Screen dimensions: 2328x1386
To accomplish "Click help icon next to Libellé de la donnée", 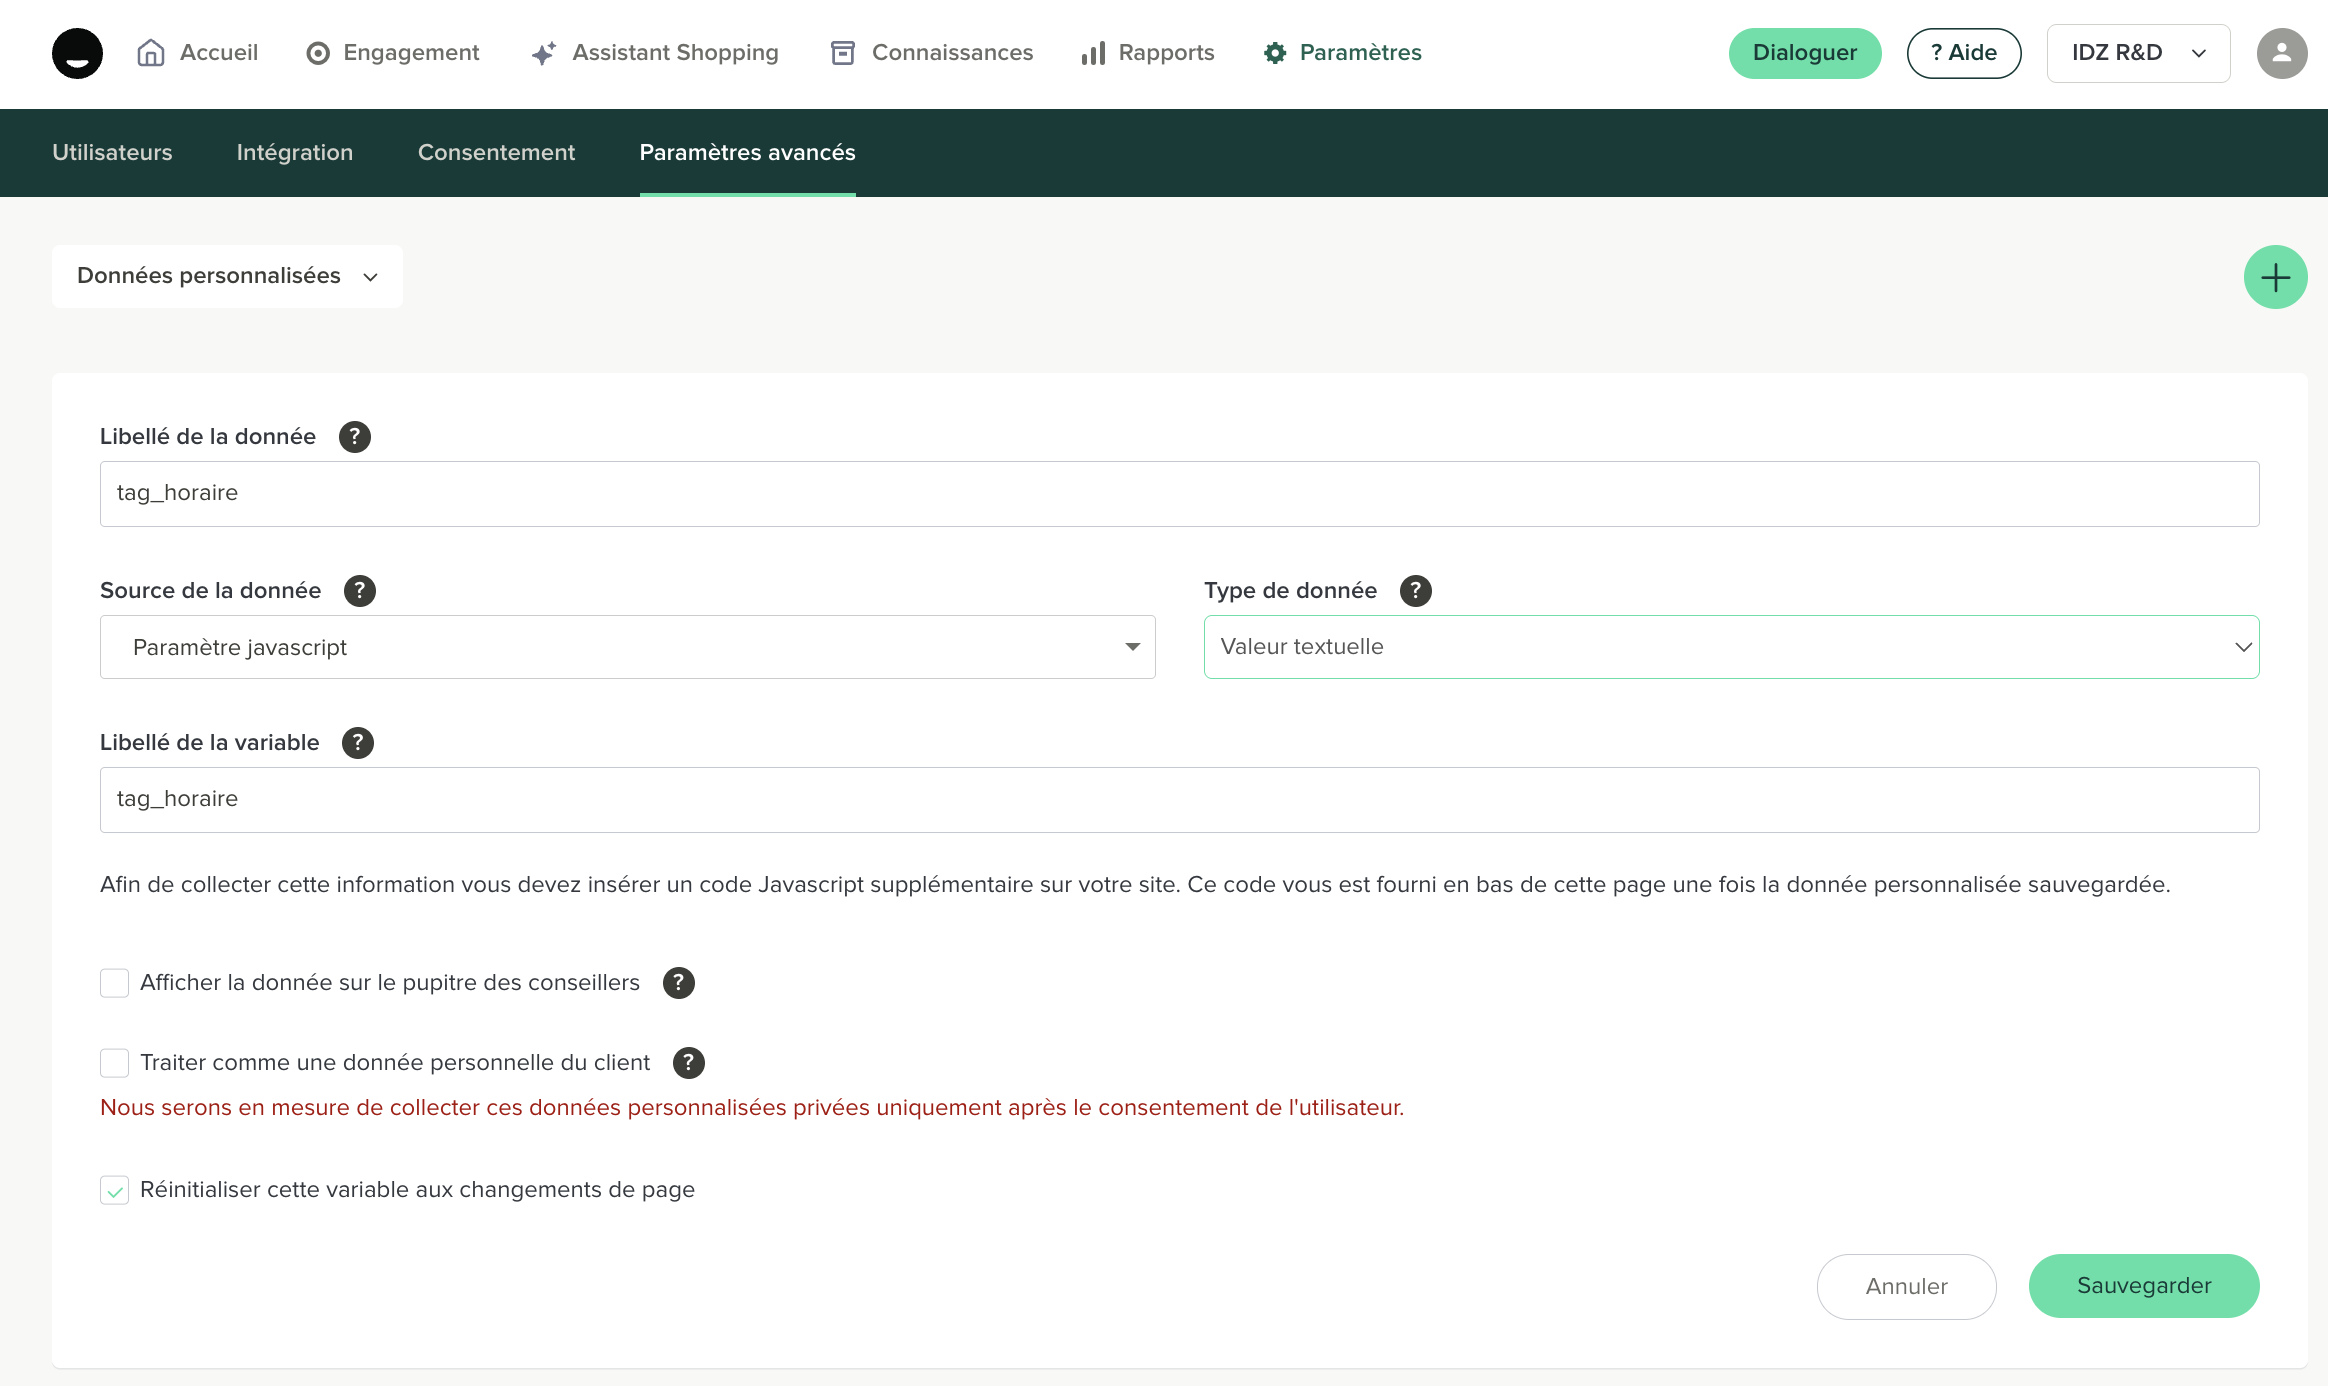I will 354,437.
